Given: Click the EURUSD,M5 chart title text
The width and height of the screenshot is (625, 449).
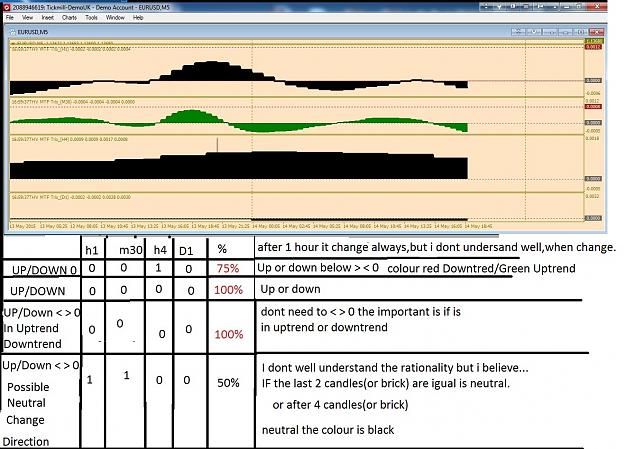Looking at the screenshot, I should pyautogui.click(x=33, y=32).
